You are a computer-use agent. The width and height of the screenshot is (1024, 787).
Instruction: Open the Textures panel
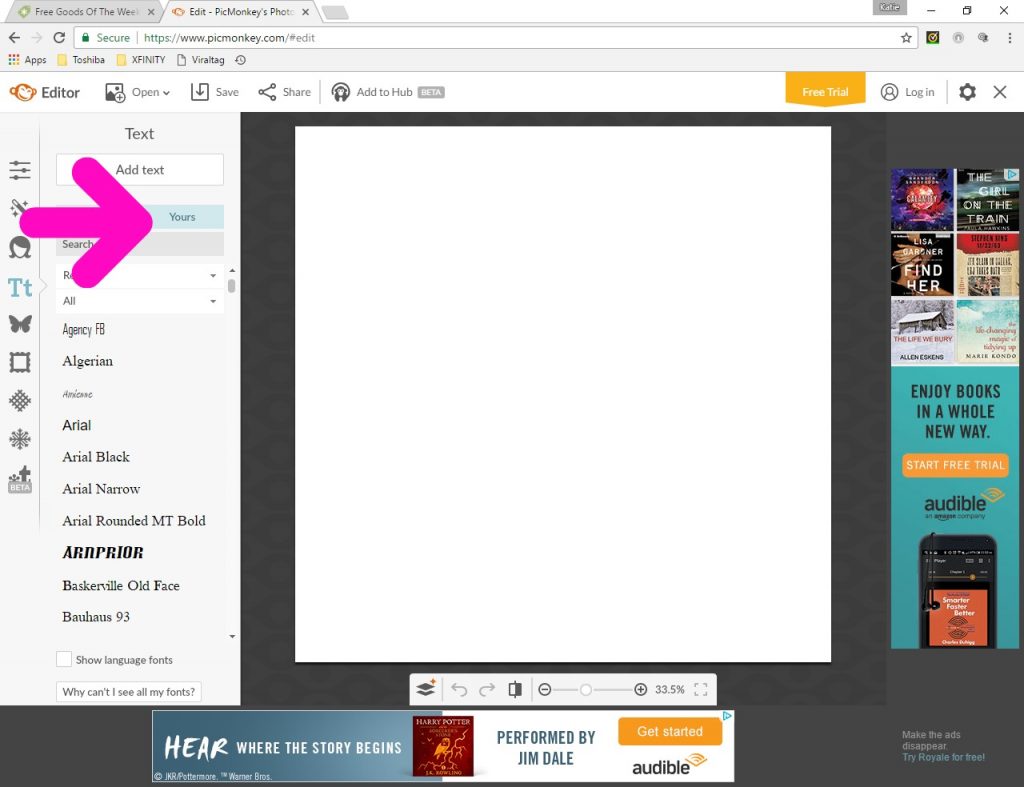(20, 400)
